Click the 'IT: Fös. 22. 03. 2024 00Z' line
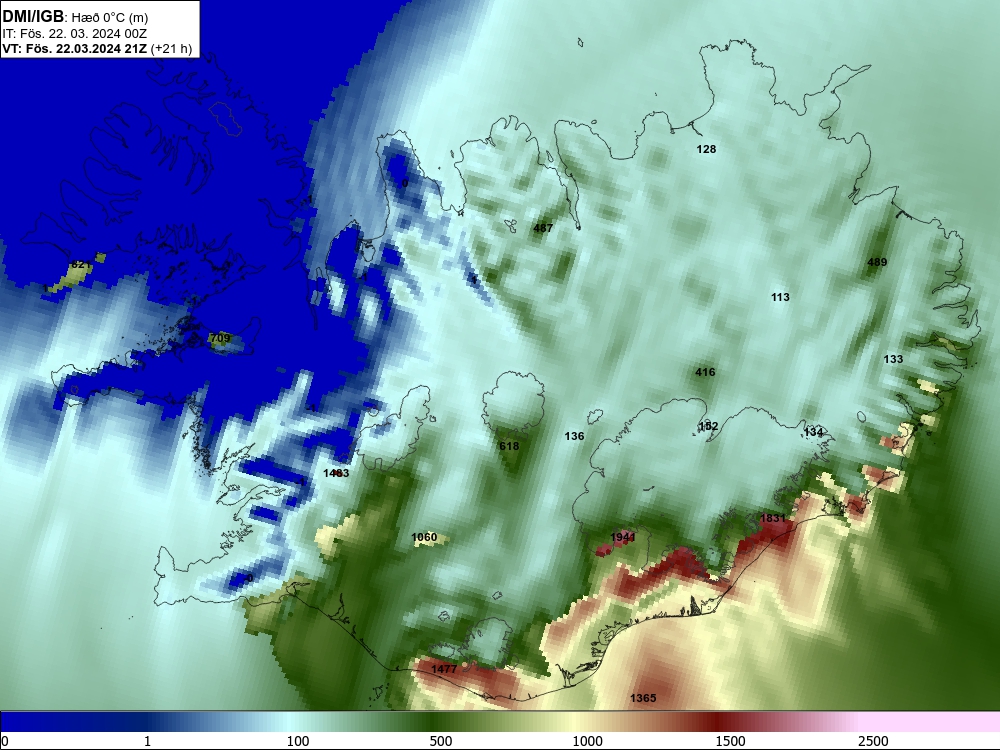Screen dimensions: 1000x750 [x=75, y=34]
